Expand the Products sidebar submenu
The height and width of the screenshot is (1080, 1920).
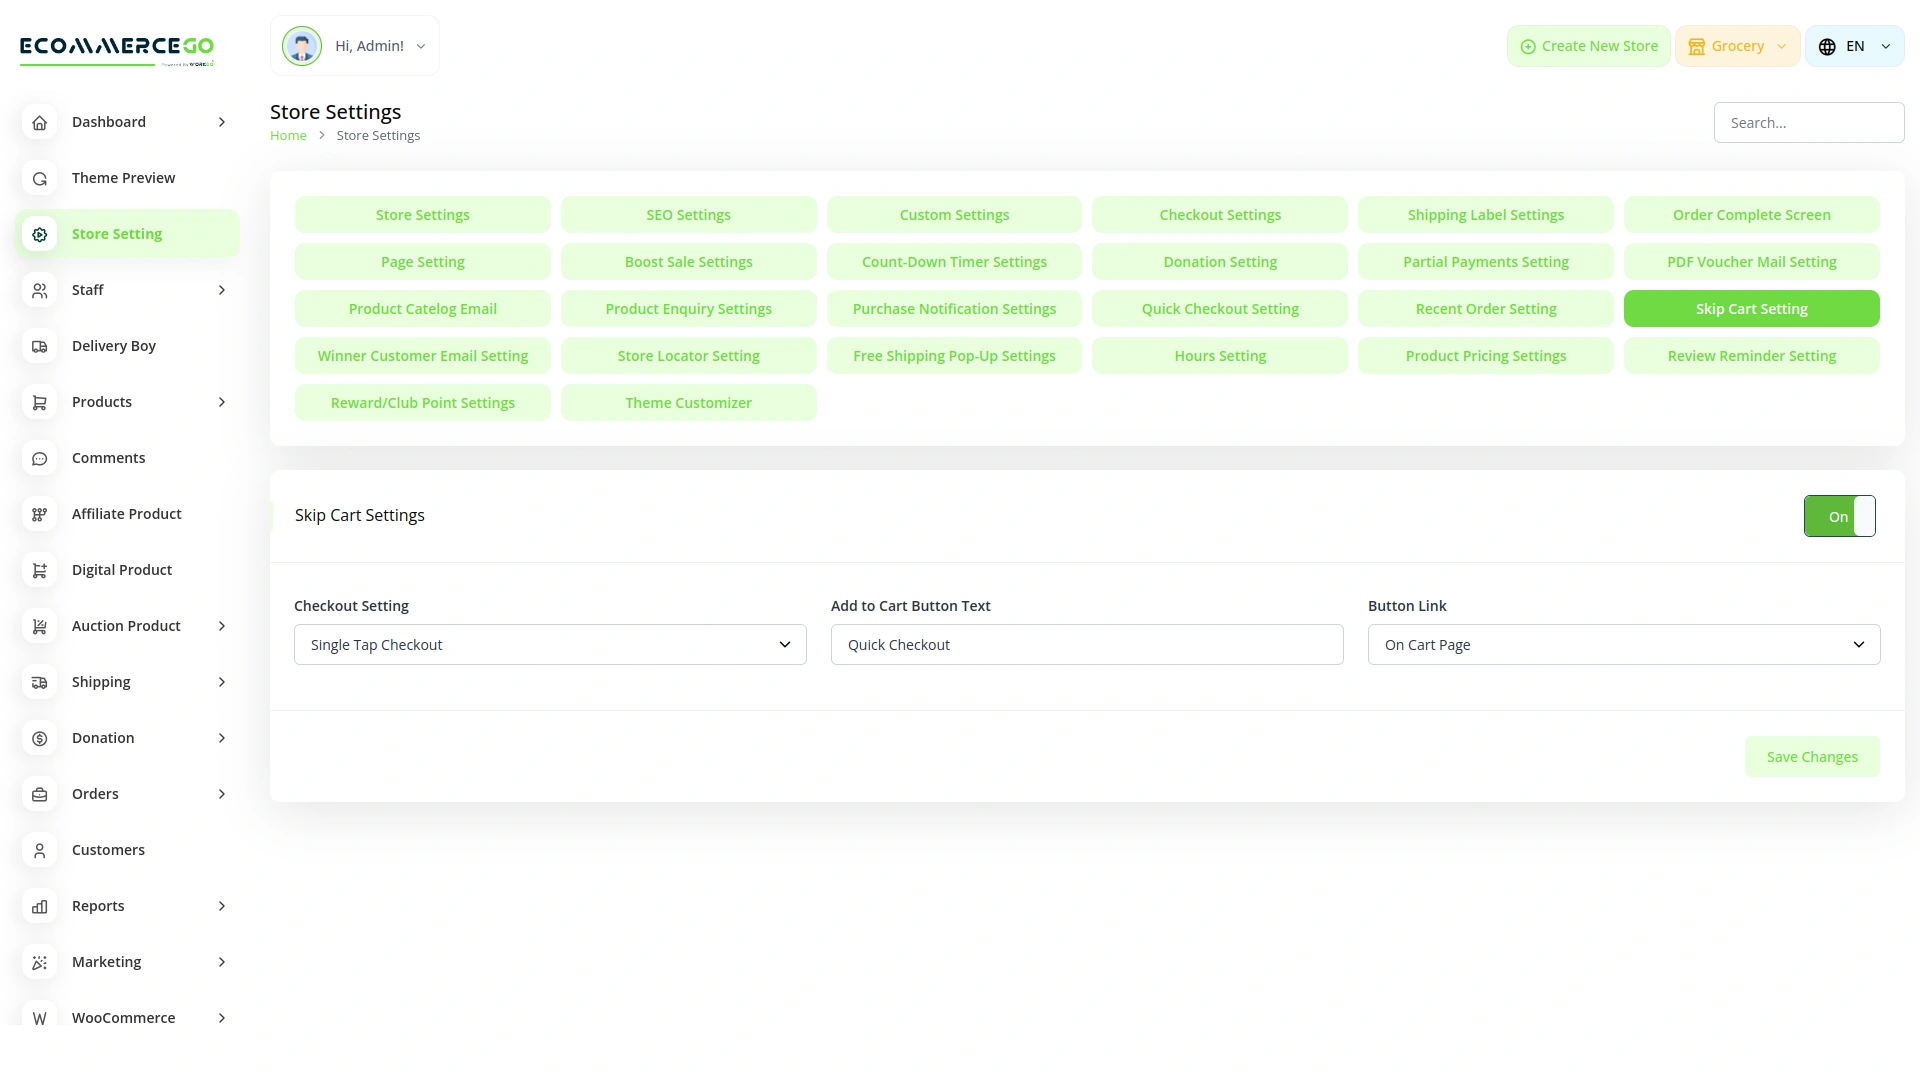point(222,402)
